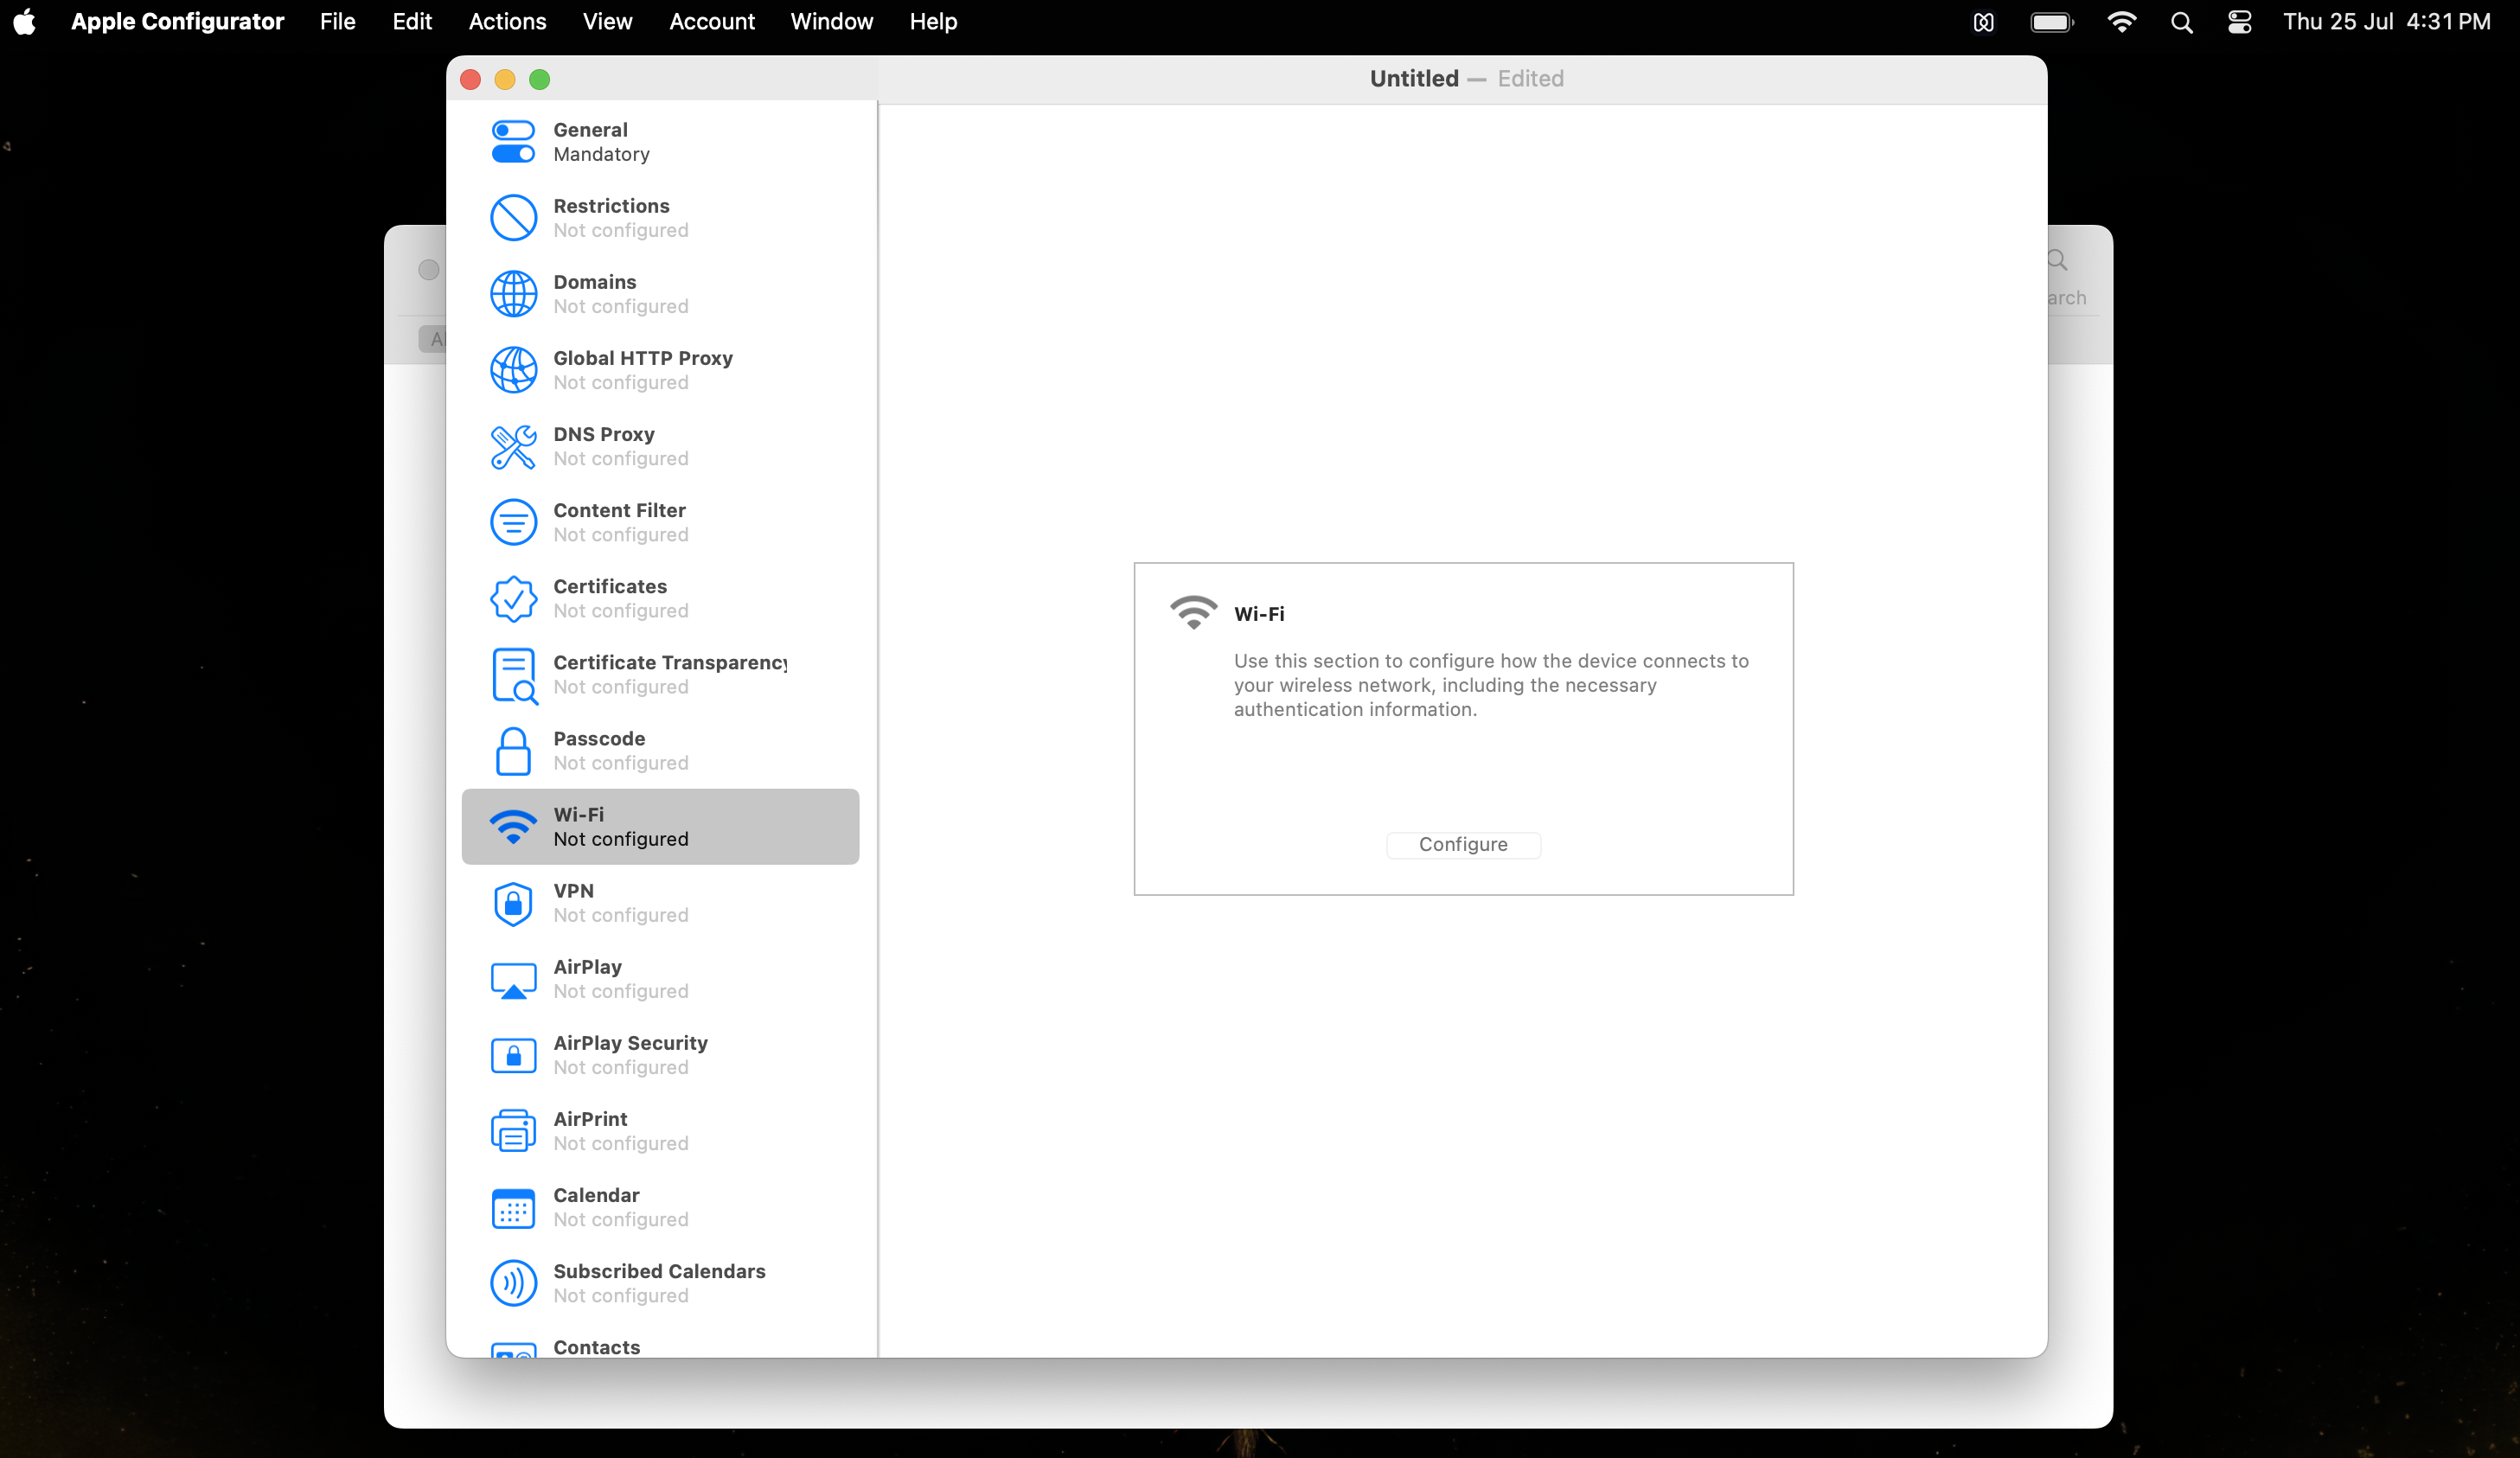The width and height of the screenshot is (2520, 1458).
Task: Select the AirPlay Security label
Action: (x=630, y=1043)
